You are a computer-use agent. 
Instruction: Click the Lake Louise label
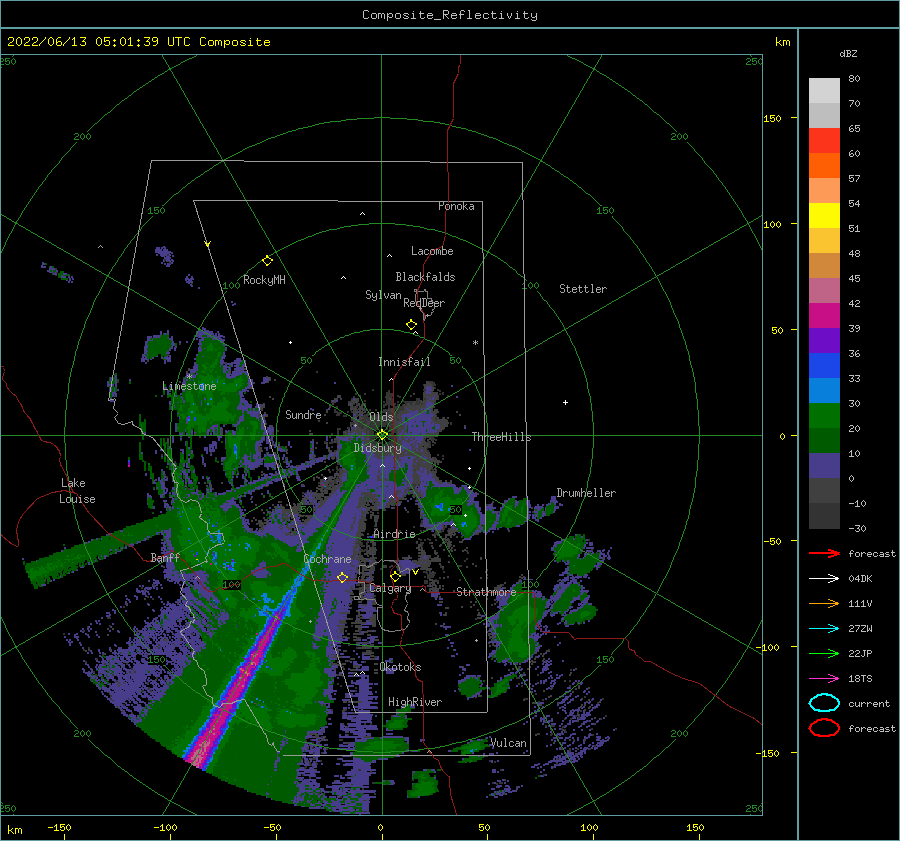(77, 491)
